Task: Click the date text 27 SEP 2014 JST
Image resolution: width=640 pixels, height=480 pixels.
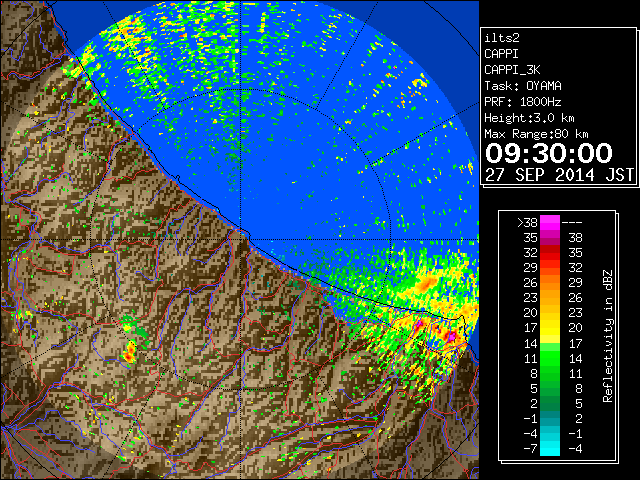Action: tap(559, 175)
